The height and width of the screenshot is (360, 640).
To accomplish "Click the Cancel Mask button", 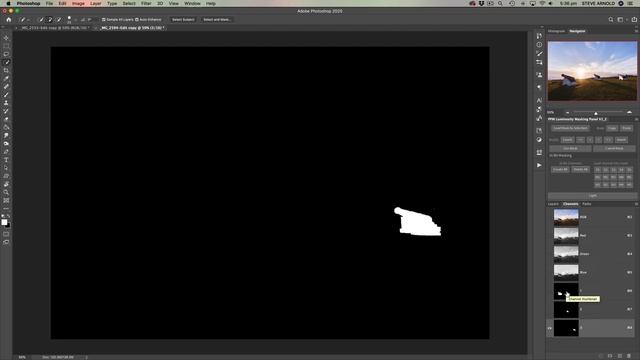I will [x=614, y=149].
